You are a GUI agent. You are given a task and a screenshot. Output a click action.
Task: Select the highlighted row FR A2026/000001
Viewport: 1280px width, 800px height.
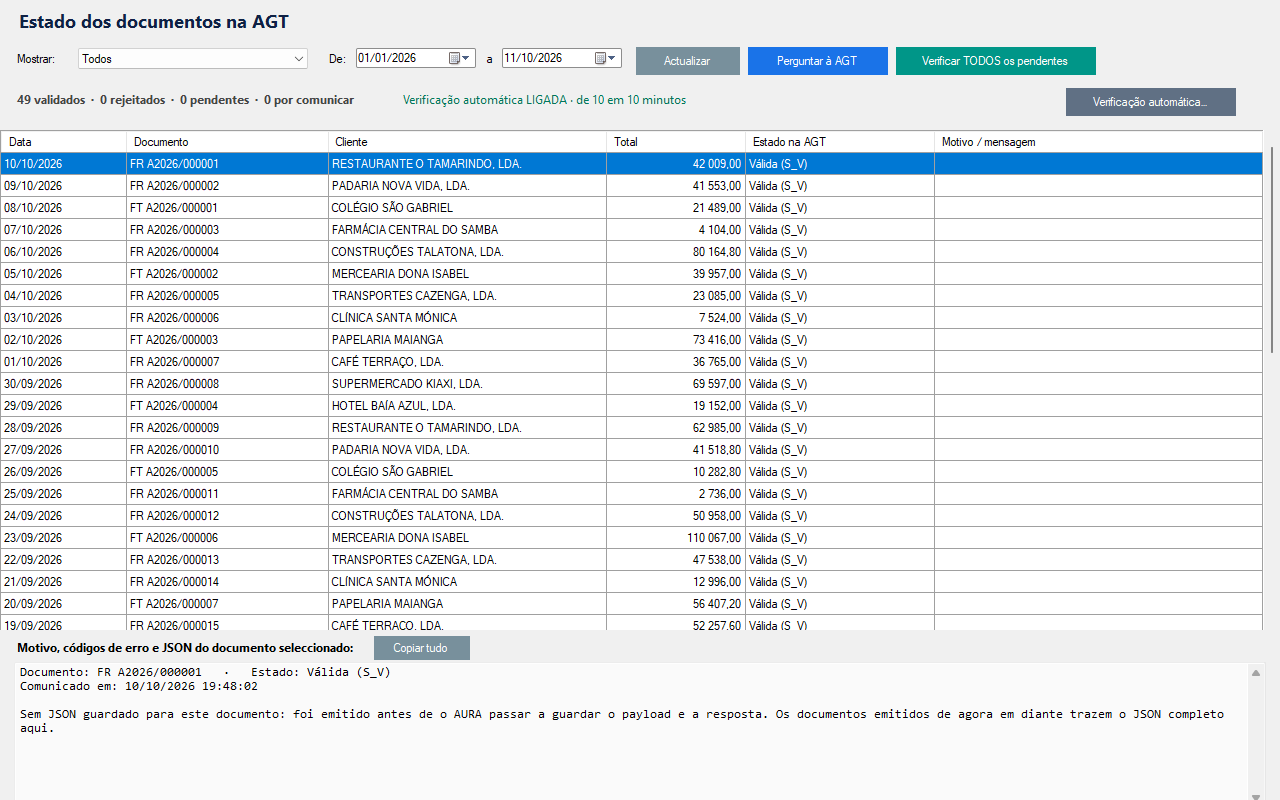click(631, 164)
